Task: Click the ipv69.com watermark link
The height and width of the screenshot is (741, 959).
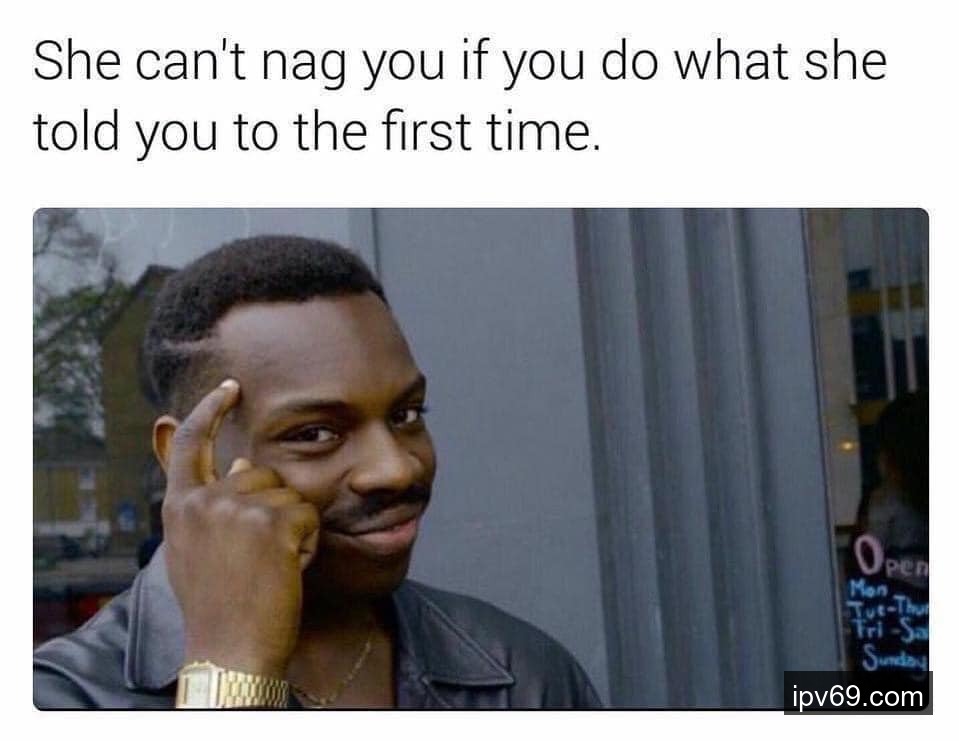Action: click(857, 696)
